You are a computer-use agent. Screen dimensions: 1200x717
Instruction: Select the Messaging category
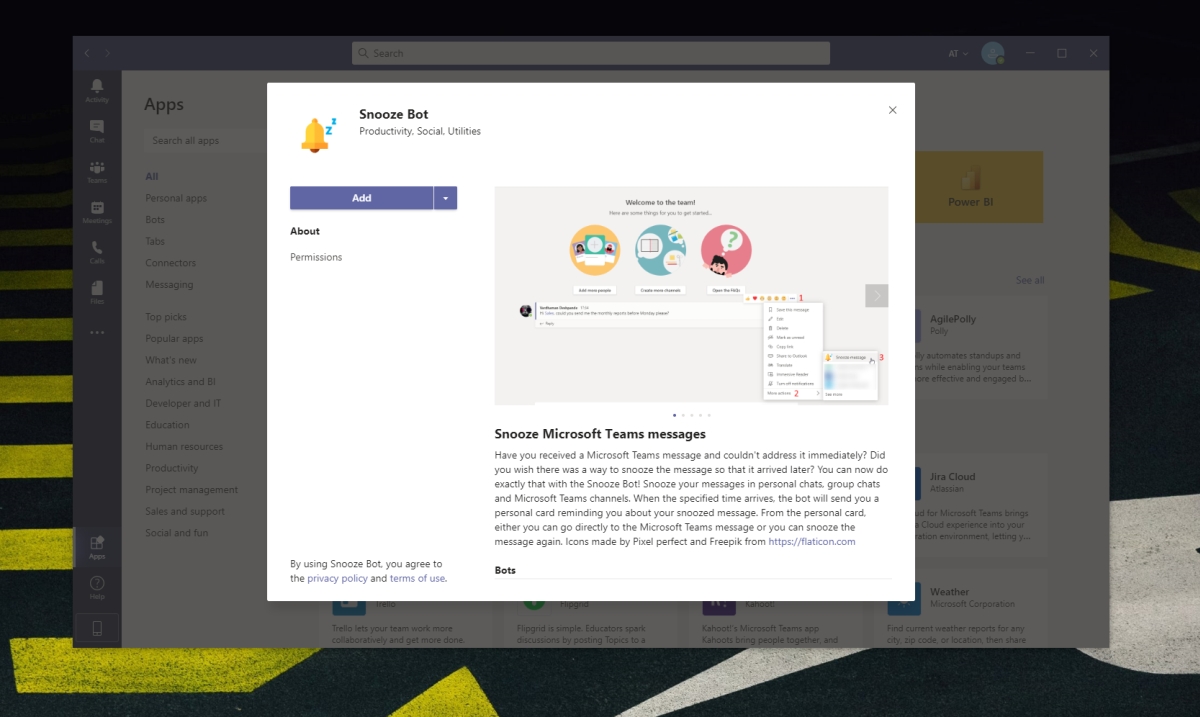(x=169, y=284)
